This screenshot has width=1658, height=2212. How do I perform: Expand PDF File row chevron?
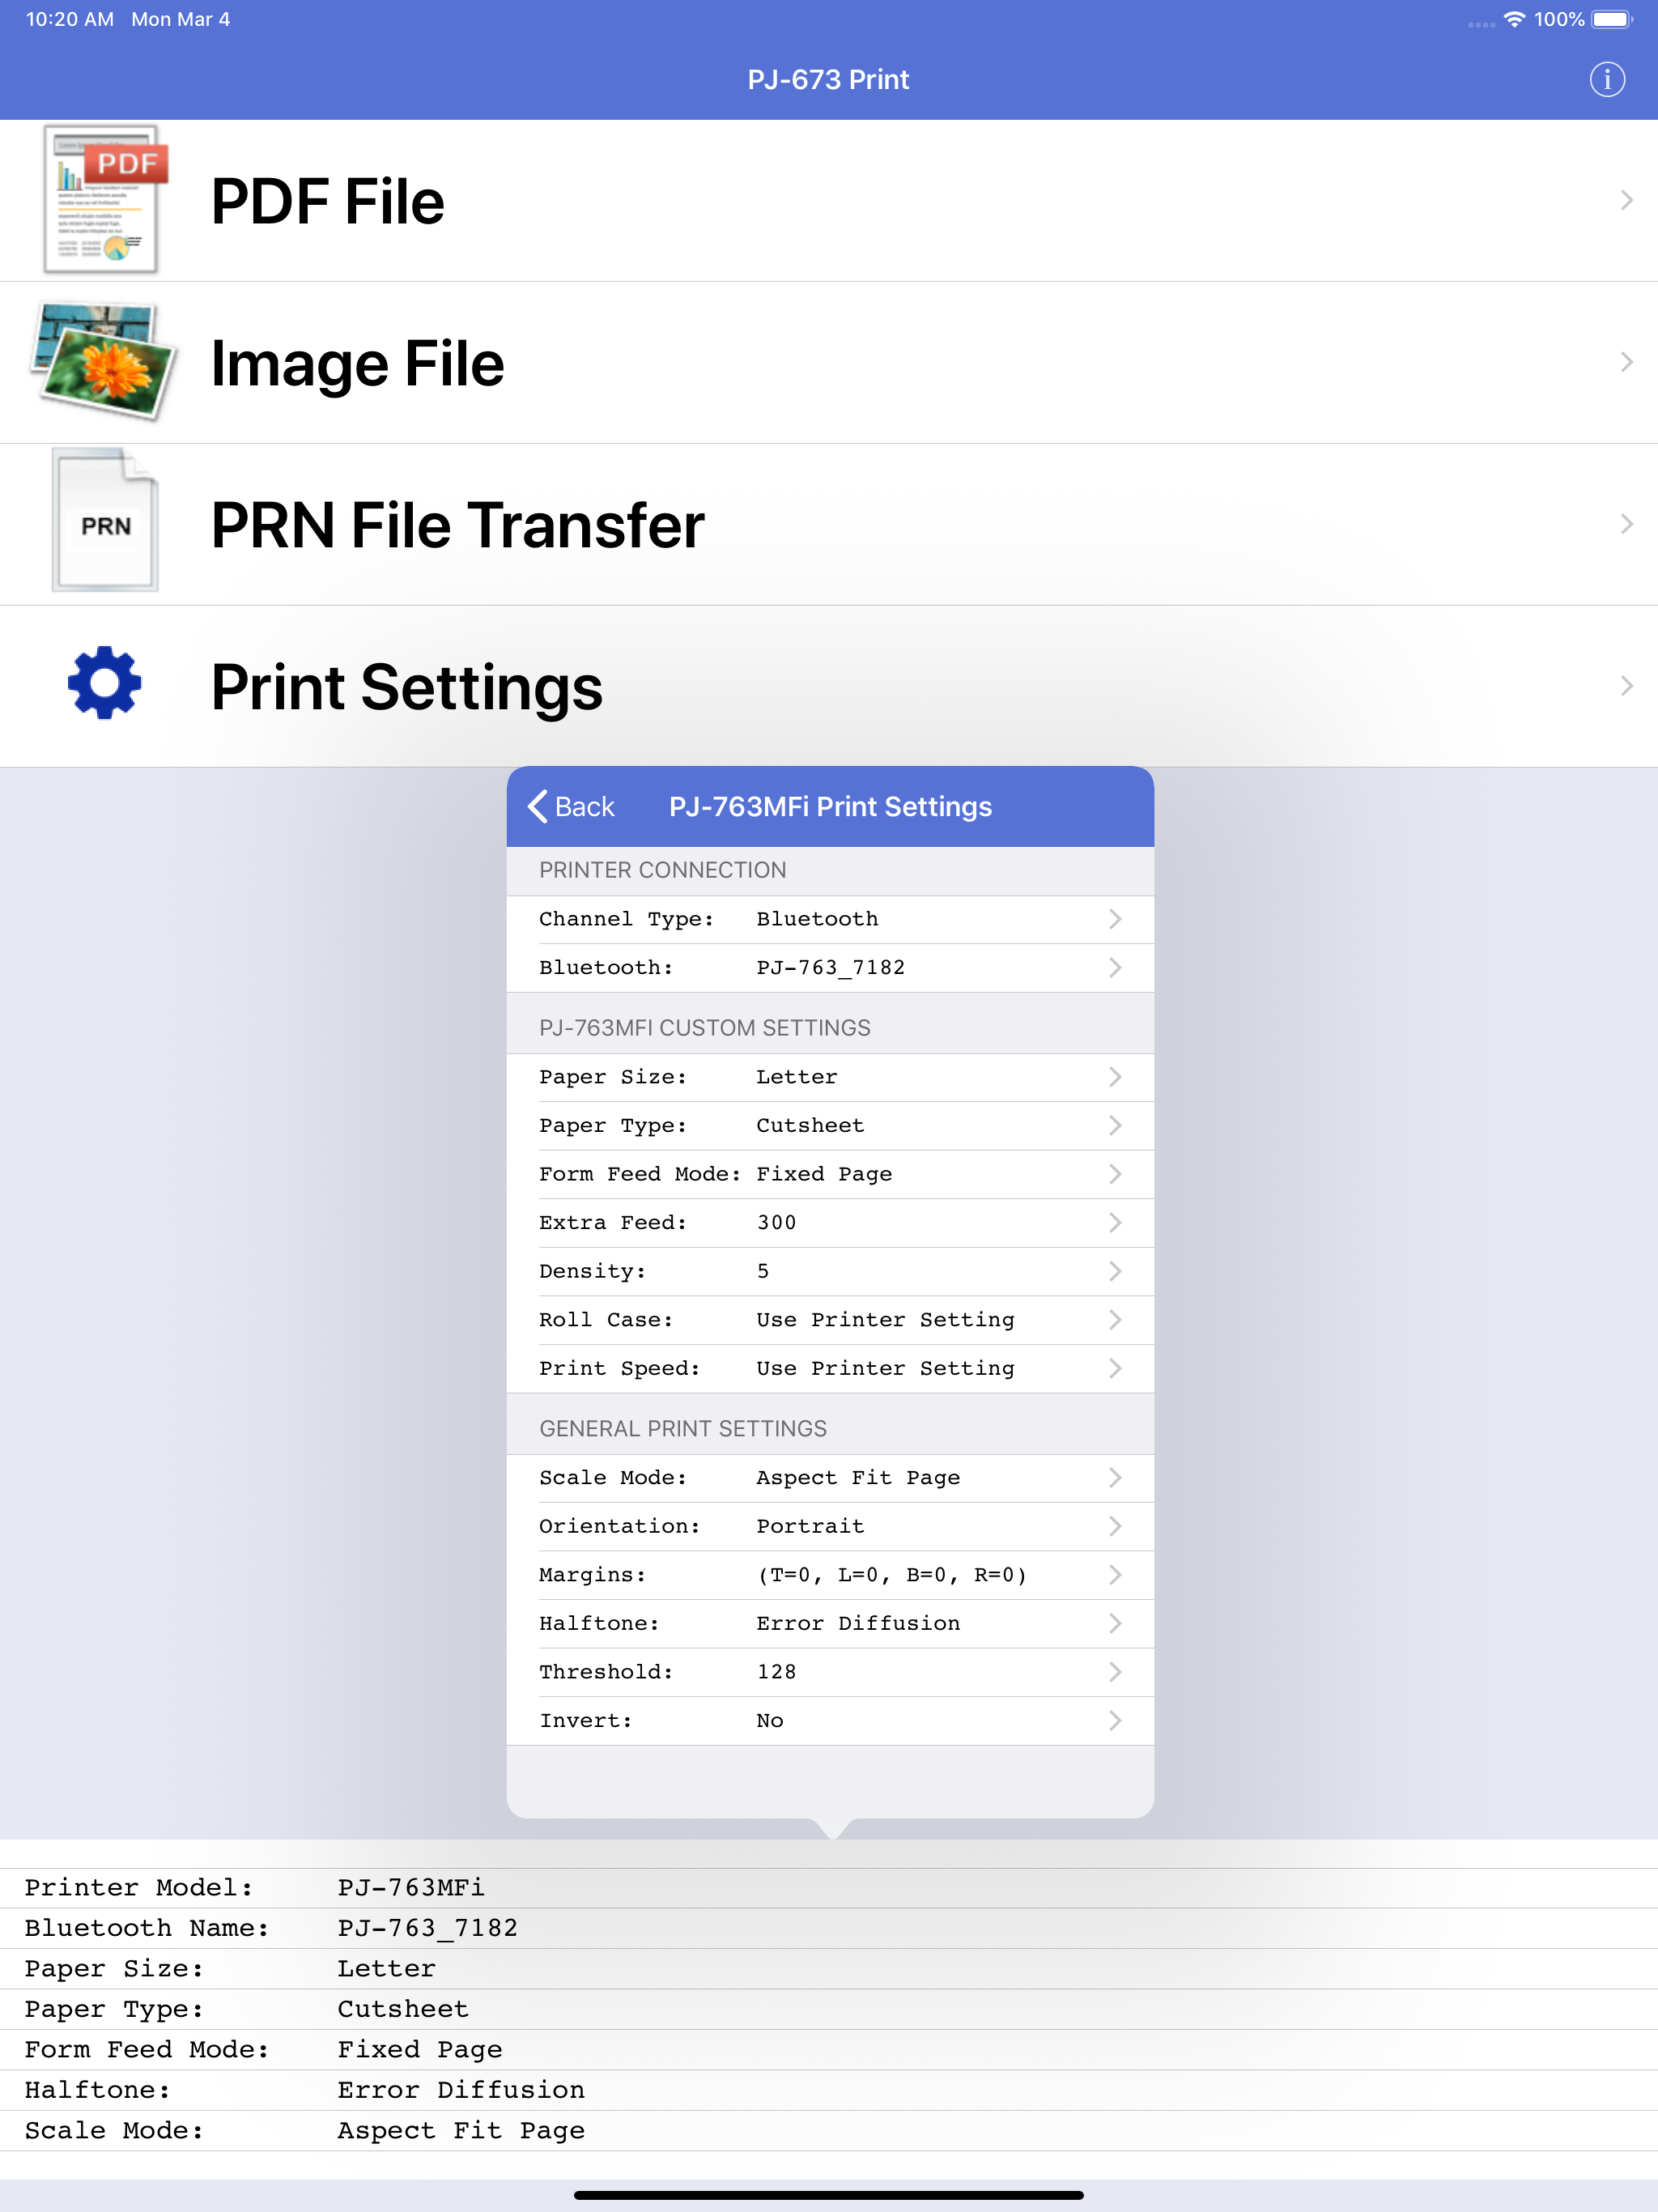tap(1627, 200)
